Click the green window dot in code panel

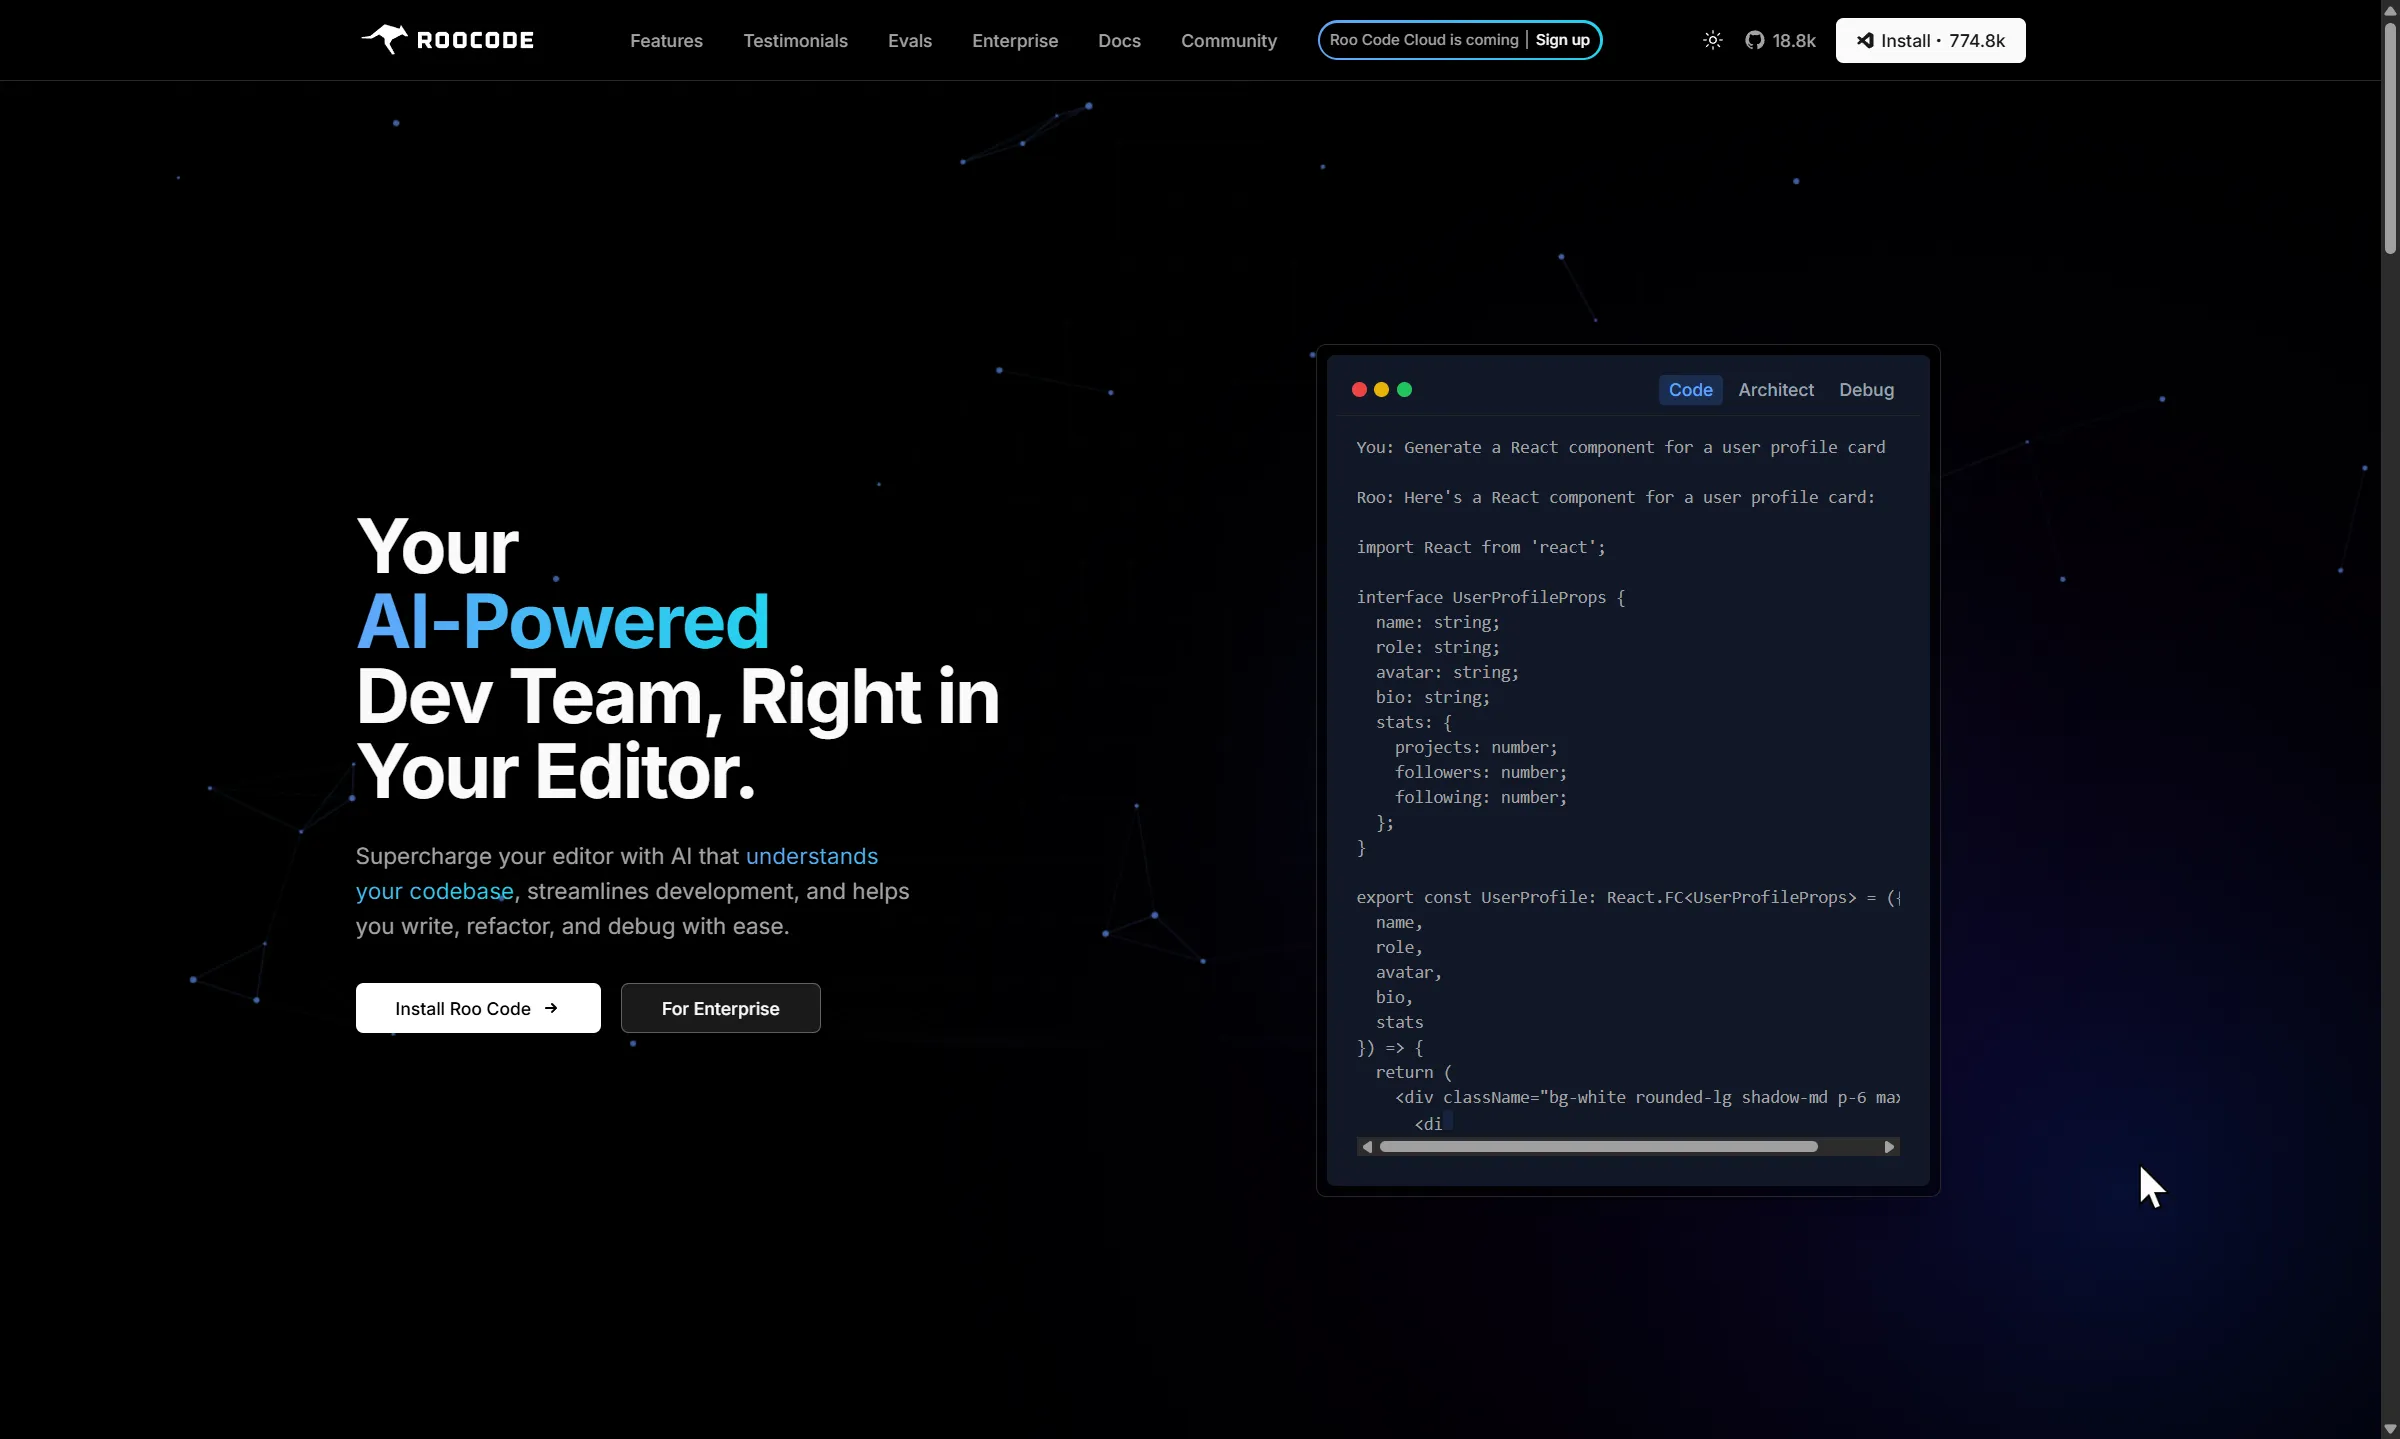coord(1404,390)
